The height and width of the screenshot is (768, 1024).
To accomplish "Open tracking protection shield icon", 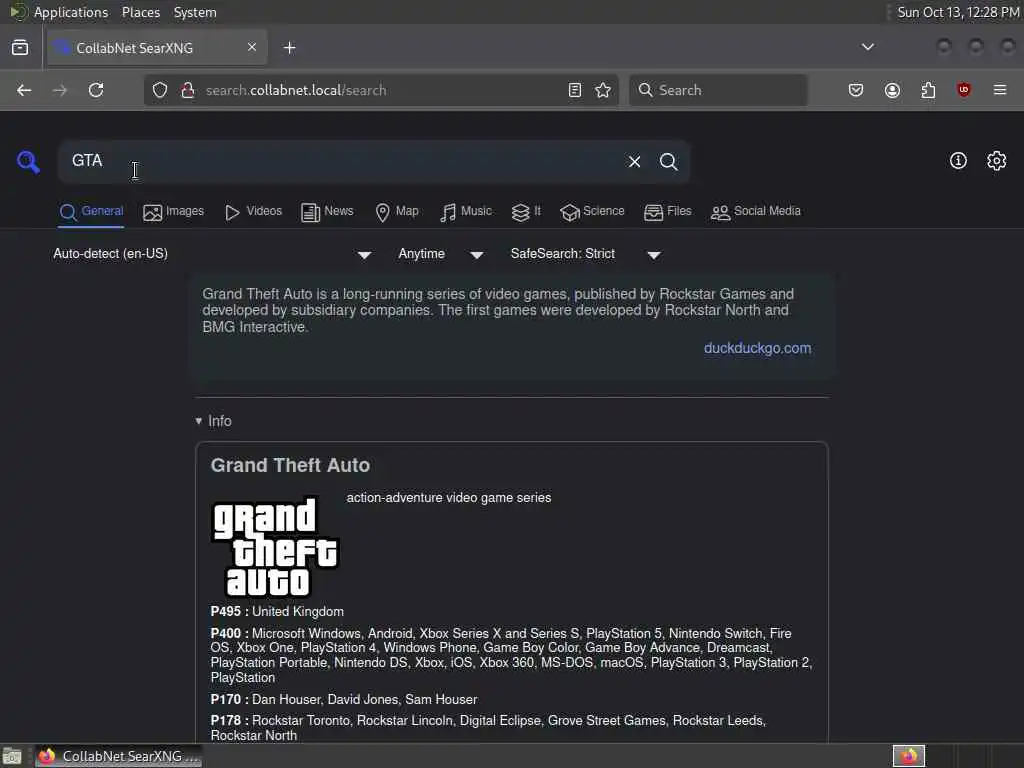I will pyautogui.click(x=160, y=90).
